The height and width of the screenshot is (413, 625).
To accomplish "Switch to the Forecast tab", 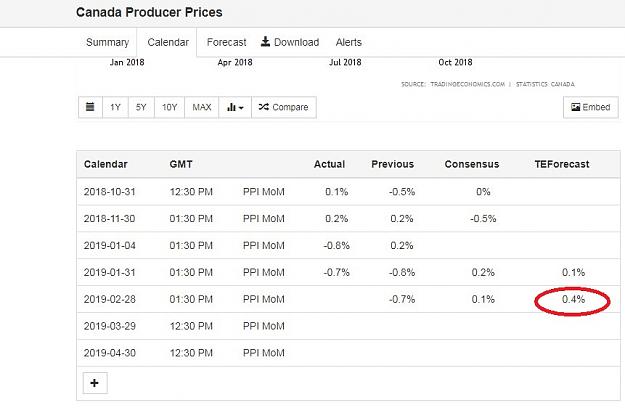I will [226, 42].
